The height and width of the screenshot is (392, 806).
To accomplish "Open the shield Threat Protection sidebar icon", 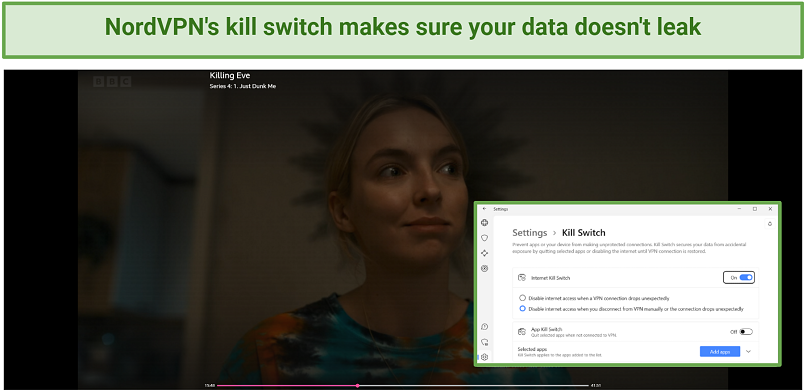I will pos(484,238).
